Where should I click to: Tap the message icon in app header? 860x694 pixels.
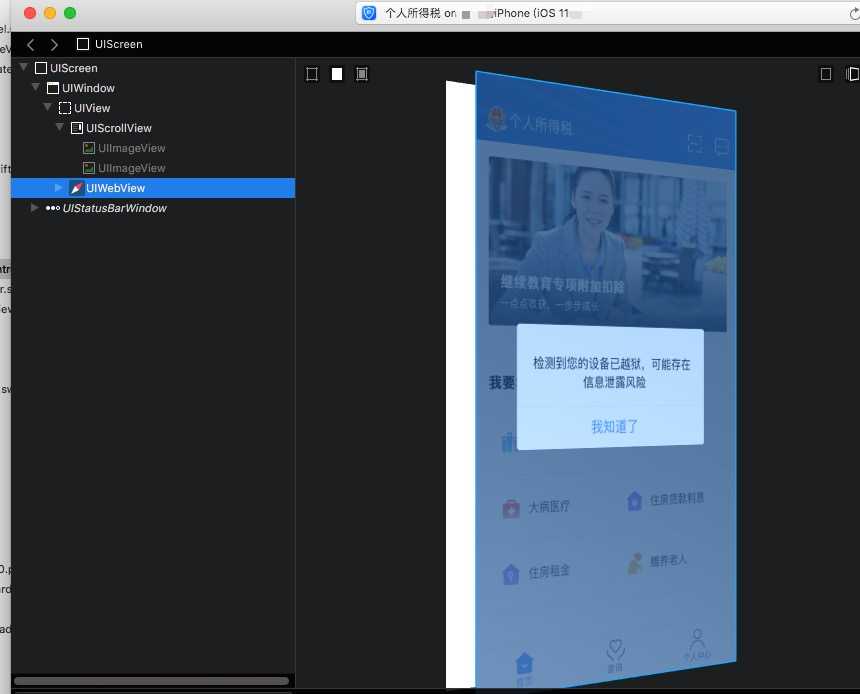coord(722,146)
